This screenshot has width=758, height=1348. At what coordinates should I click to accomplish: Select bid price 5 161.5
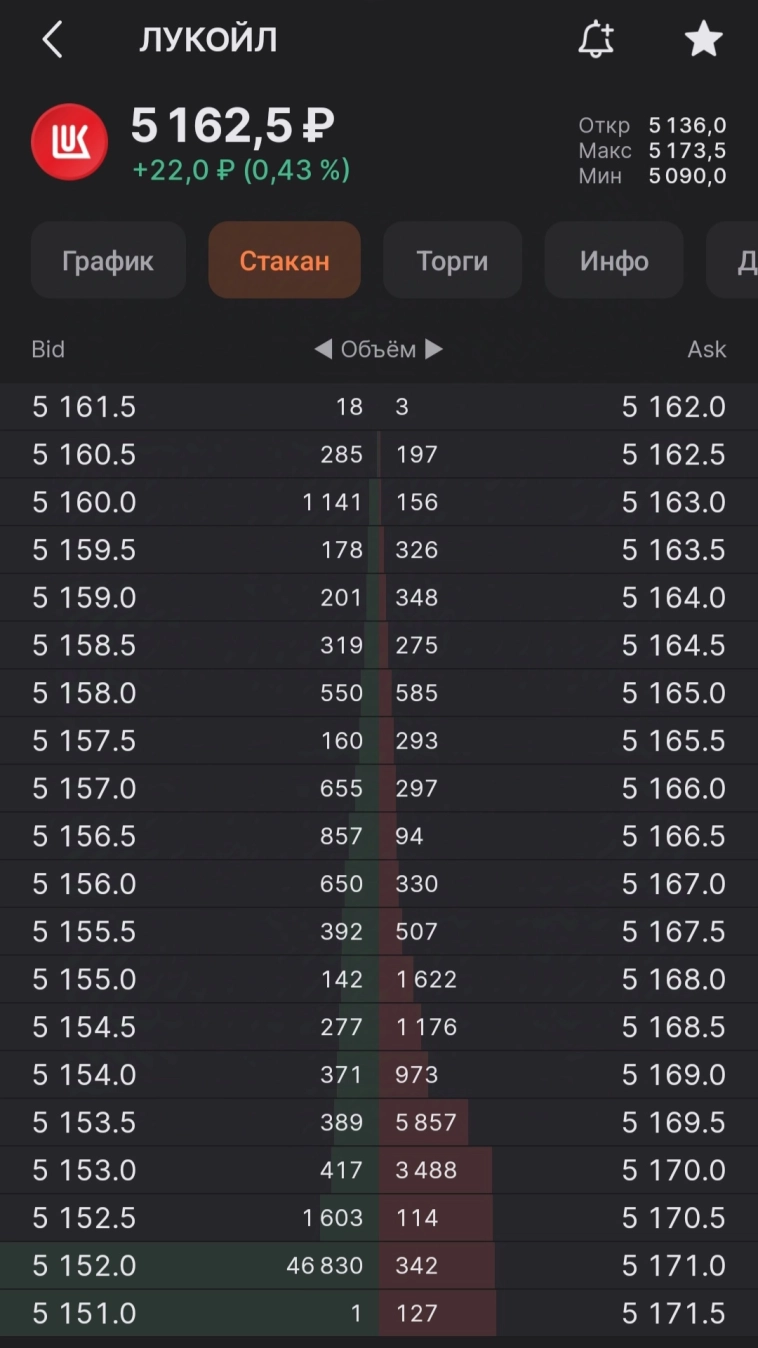(x=84, y=407)
